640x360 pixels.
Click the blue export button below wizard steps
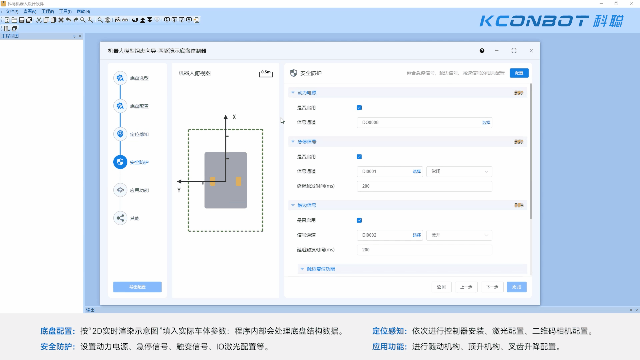pyautogui.click(x=137, y=287)
